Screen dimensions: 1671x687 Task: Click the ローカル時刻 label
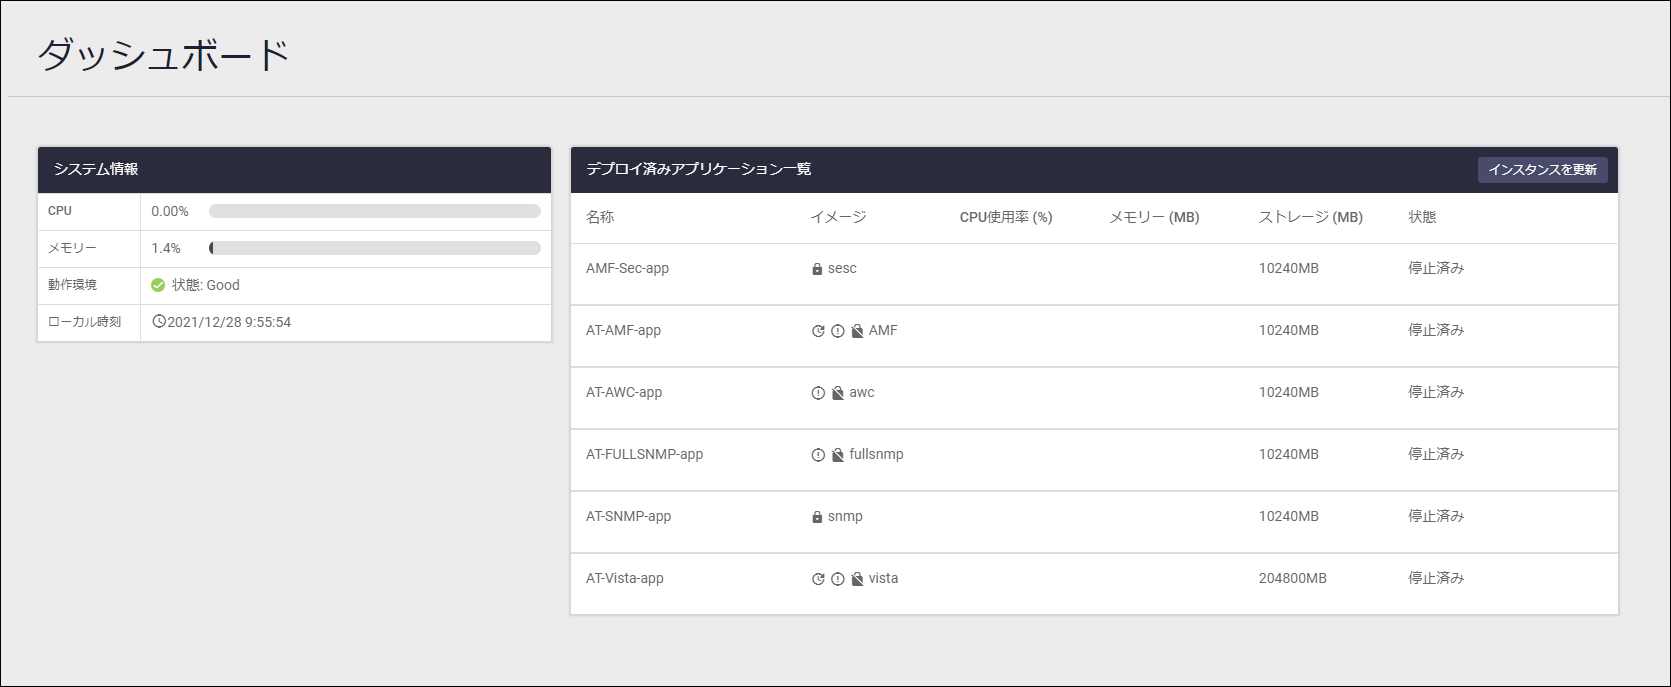pyautogui.click(x=84, y=322)
